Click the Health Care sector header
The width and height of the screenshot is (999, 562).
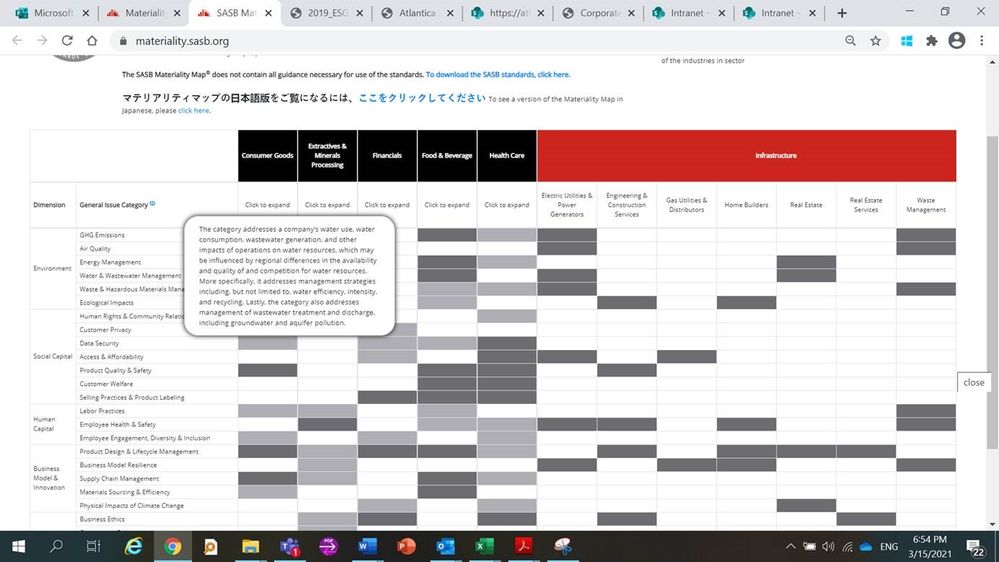[x=507, y=155]
